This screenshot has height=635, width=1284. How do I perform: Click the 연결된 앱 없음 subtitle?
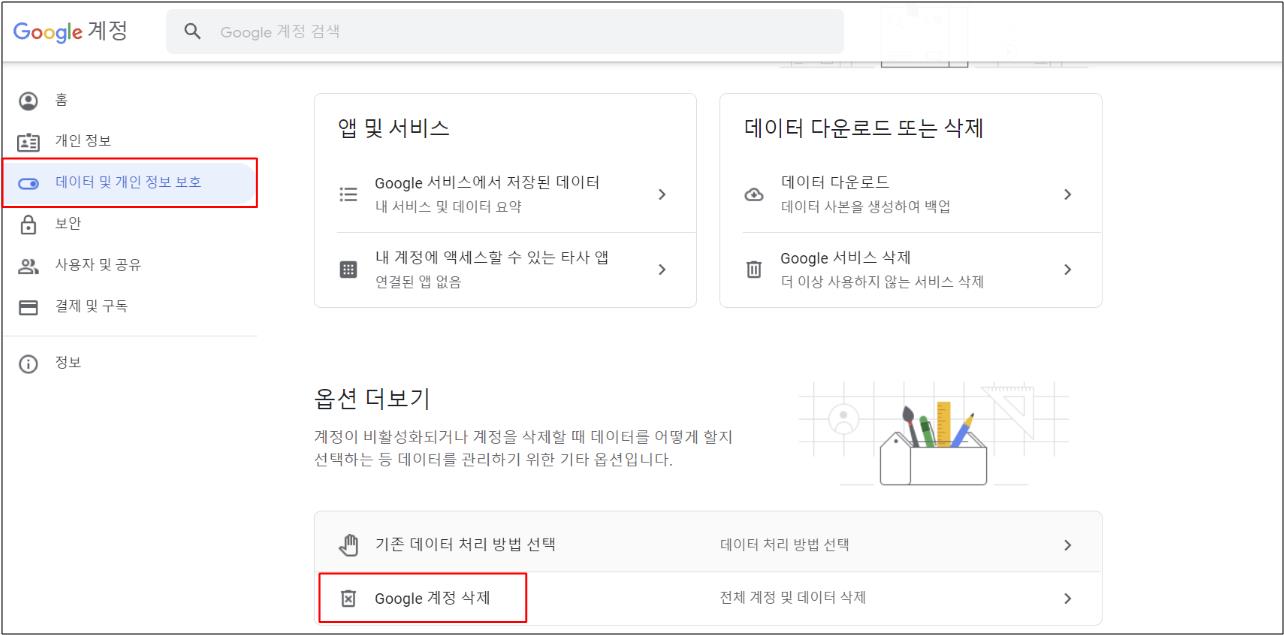[x=418, y=282]
